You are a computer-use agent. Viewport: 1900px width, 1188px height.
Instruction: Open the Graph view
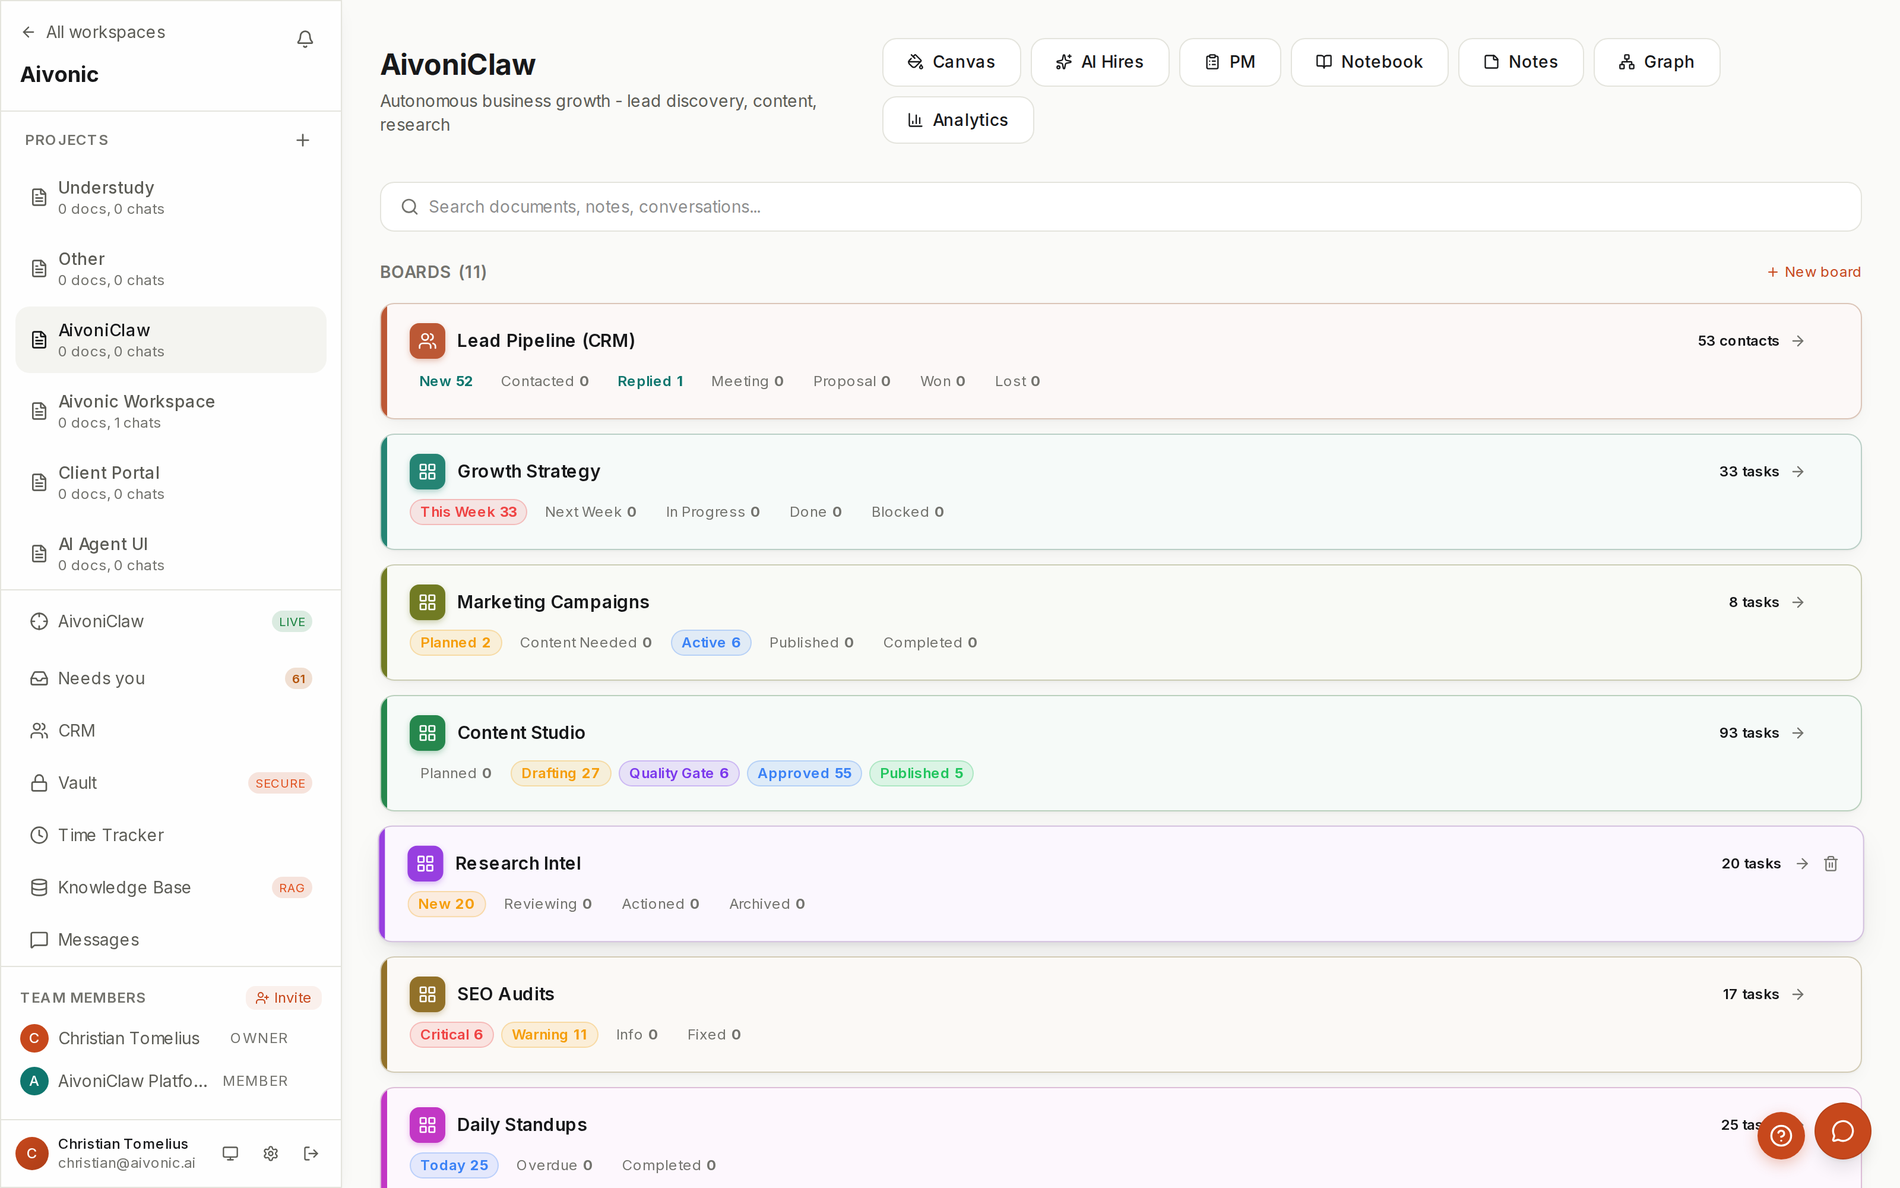1656,62
